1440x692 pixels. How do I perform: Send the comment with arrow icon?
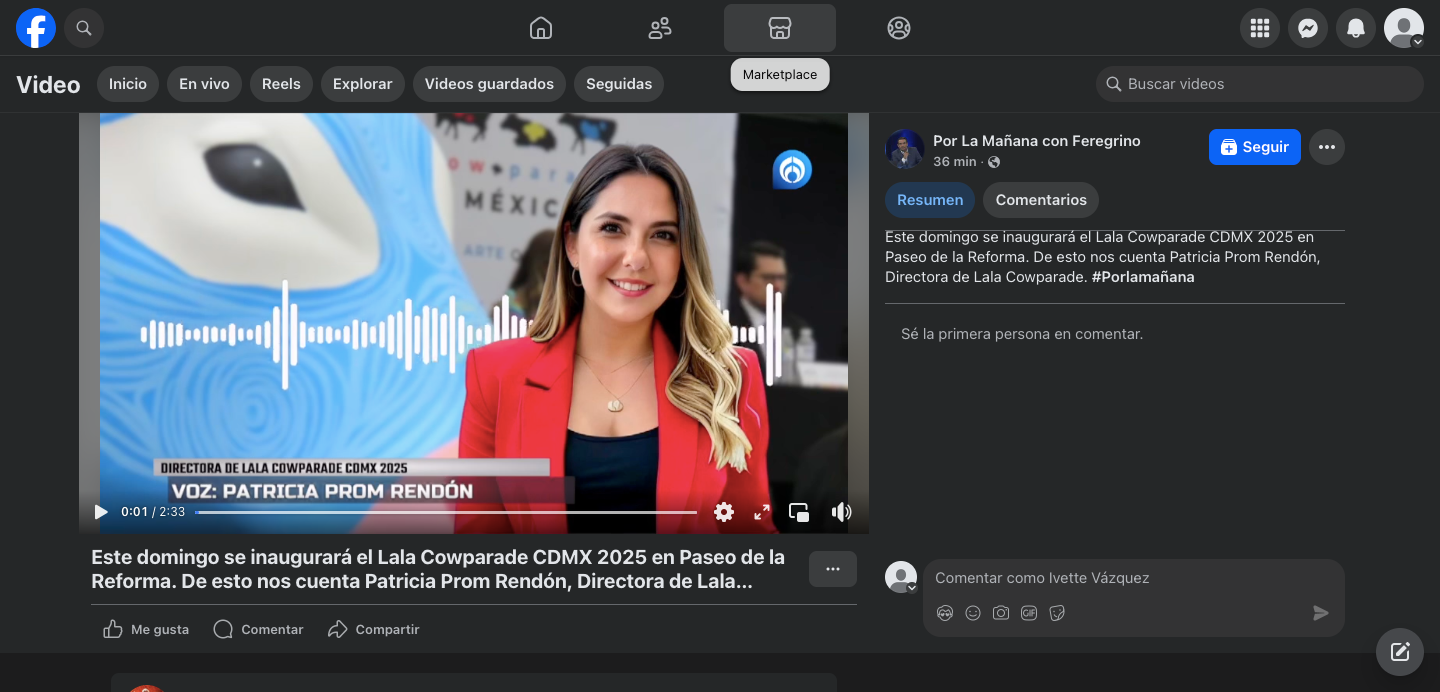click(1321, 613)
